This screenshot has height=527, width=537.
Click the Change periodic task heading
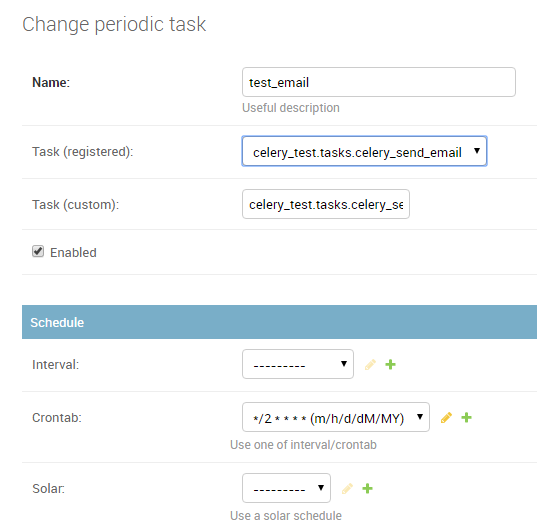114,24
